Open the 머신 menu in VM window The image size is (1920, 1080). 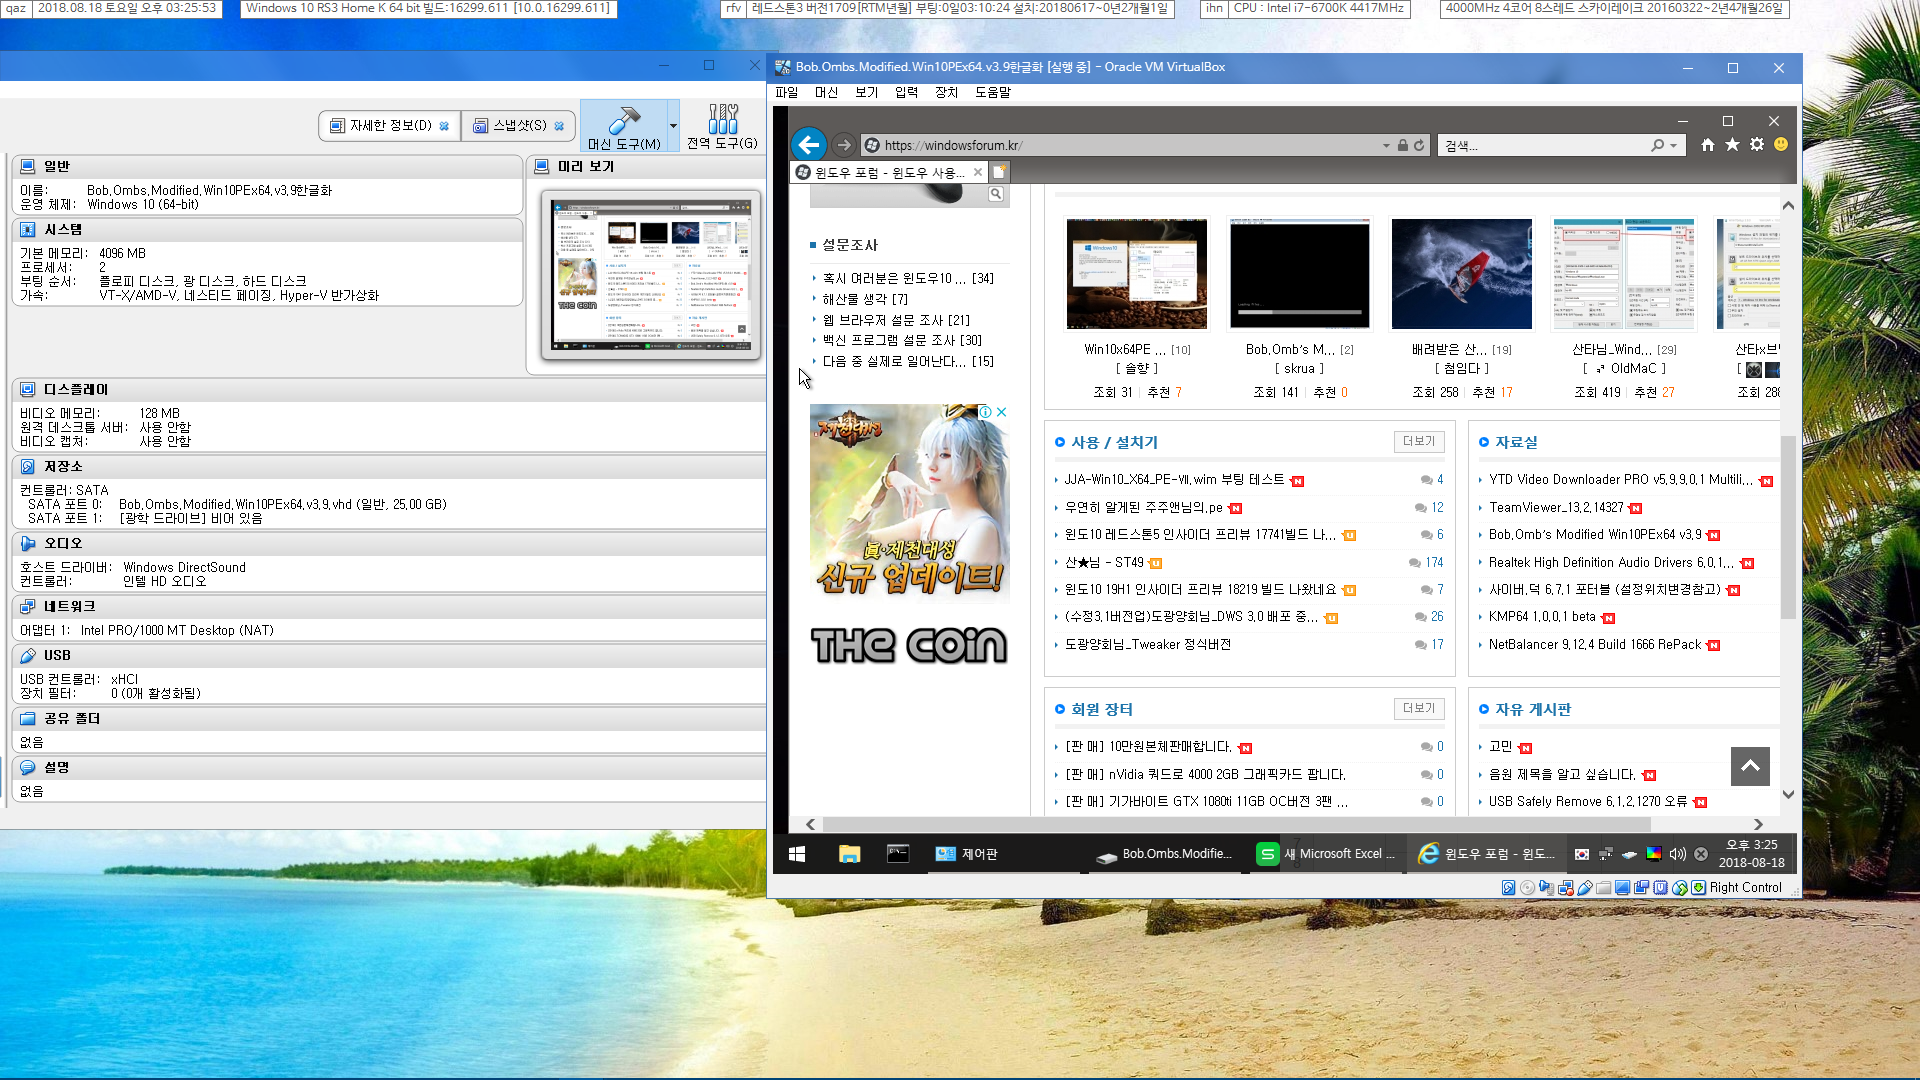[827, 92]
